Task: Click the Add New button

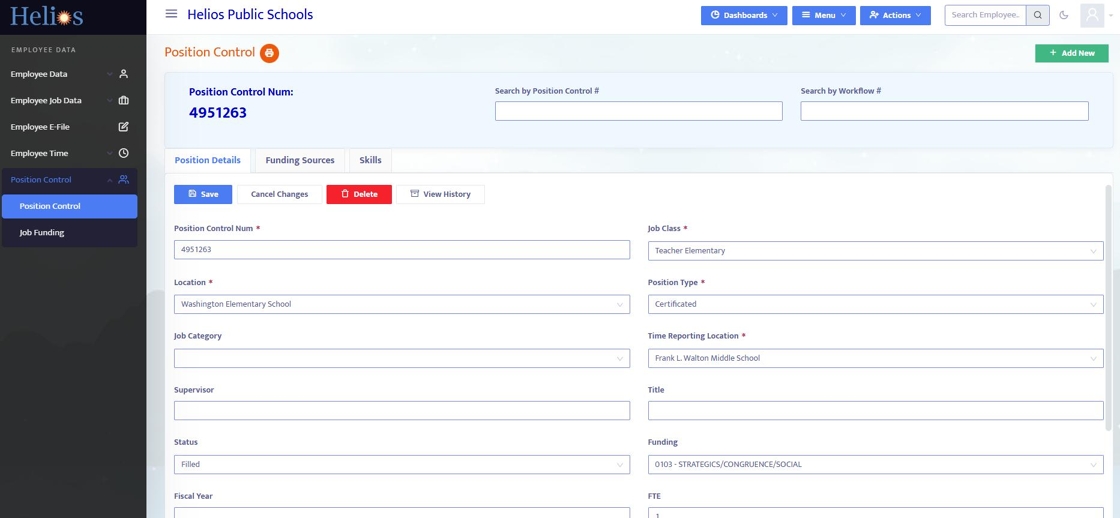Action: (1071, 53)
